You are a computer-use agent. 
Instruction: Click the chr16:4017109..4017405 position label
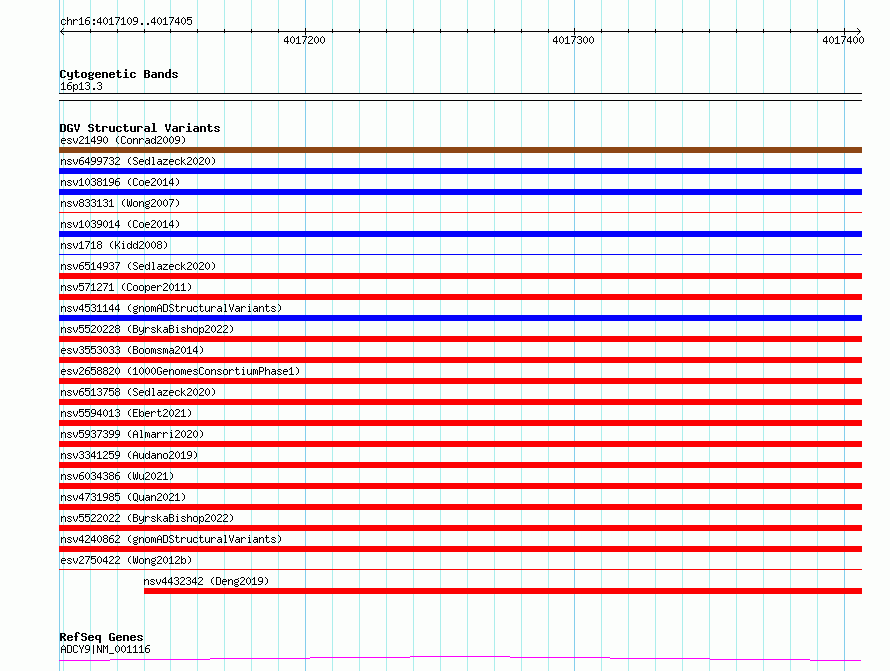(126, 21)
